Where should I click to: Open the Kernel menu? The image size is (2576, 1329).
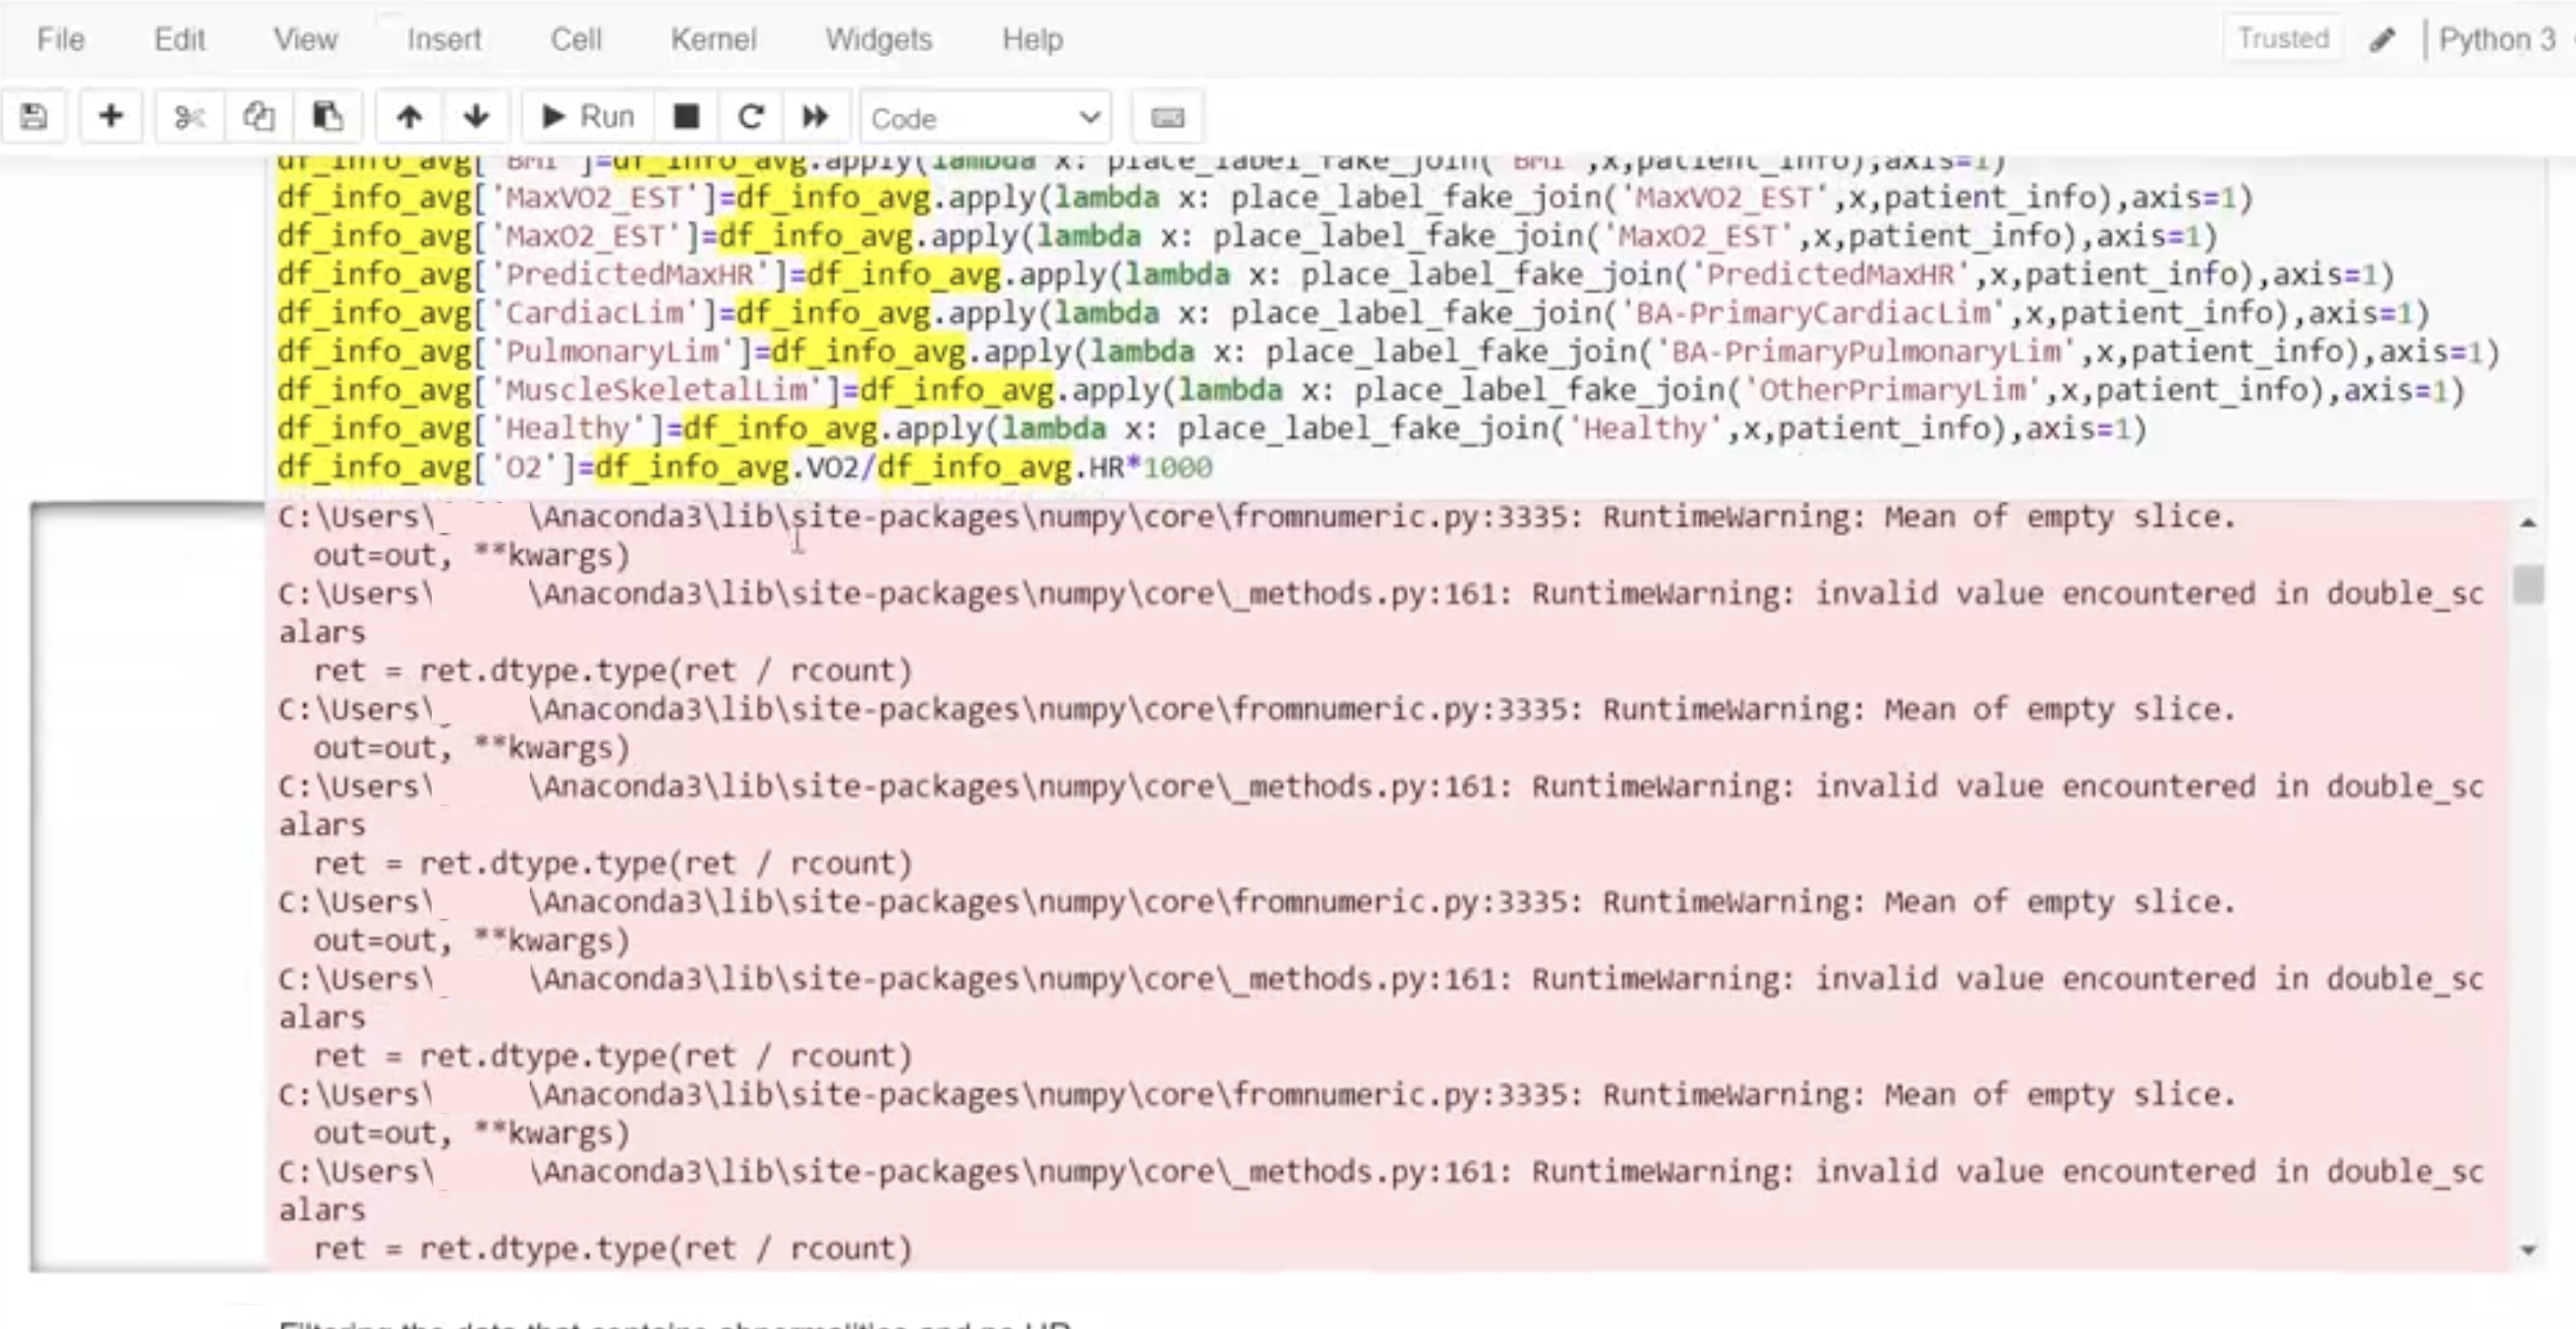713,39
